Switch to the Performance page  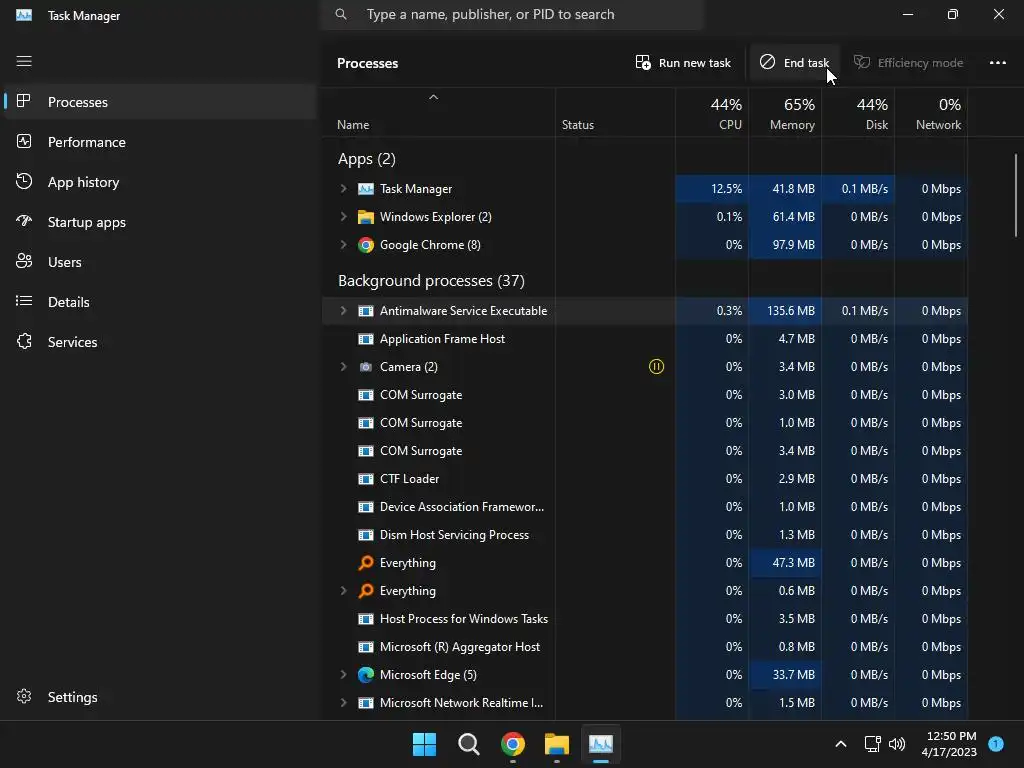(x=159, y=142)
